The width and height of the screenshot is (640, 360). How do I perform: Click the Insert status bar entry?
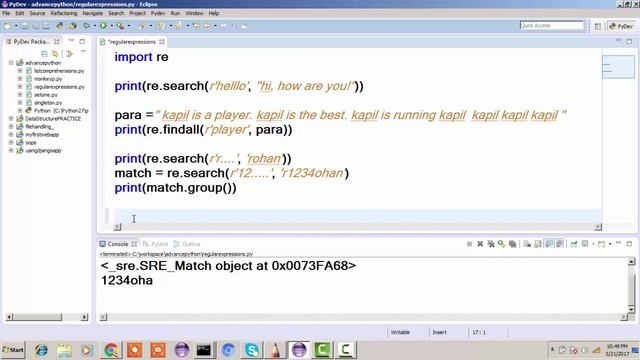pyautogui.click(x=440, y=332)
